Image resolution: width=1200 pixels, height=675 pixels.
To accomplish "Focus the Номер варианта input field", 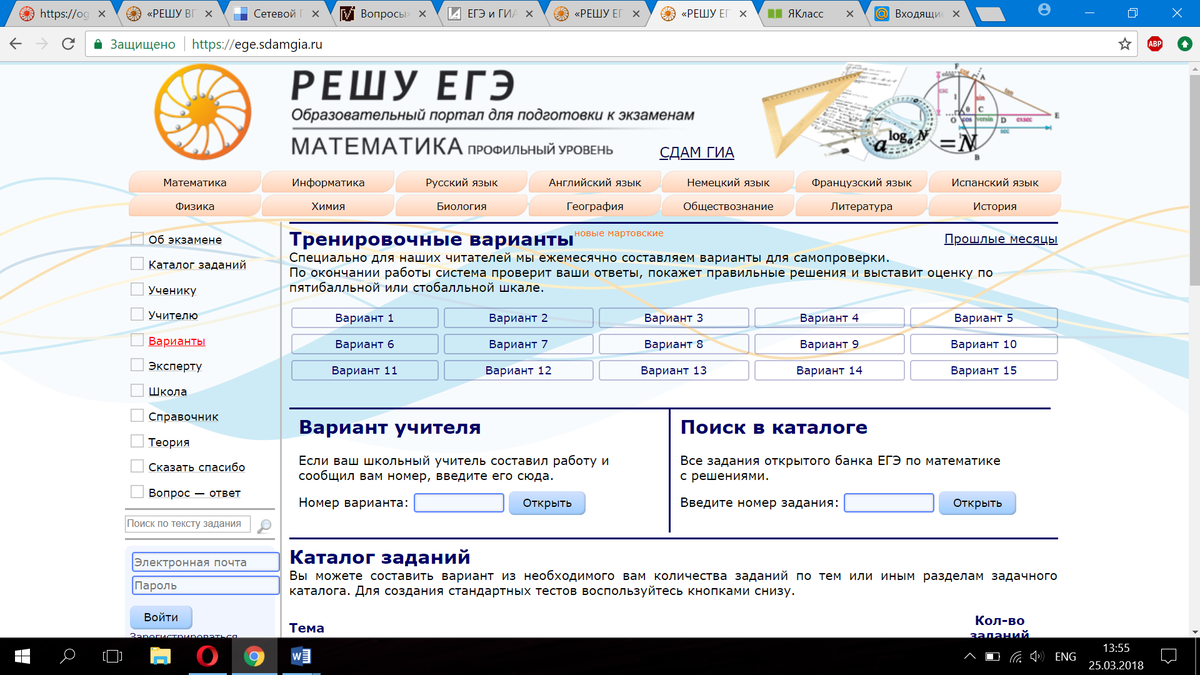I will (x=459, y=502).
